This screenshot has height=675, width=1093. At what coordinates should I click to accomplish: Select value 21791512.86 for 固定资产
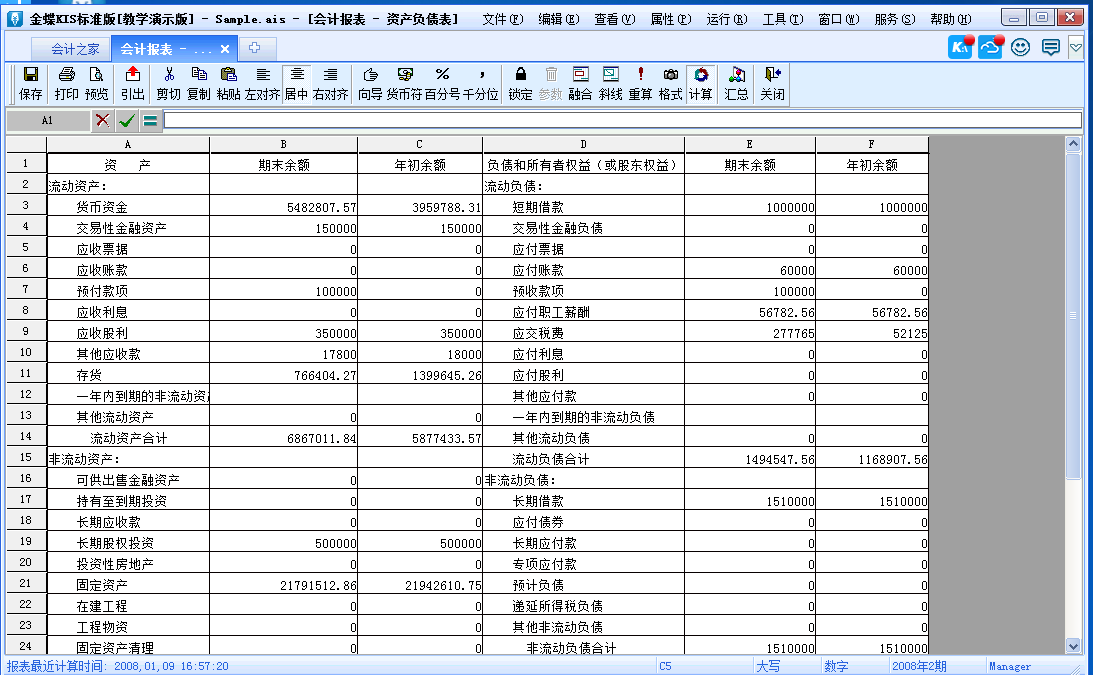tap(284, 584)
